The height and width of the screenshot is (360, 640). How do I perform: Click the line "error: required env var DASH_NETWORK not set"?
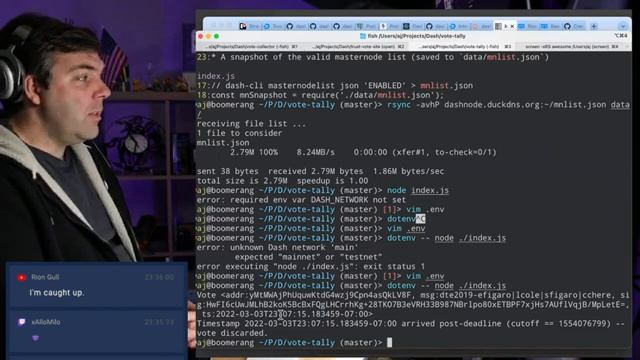301,200
